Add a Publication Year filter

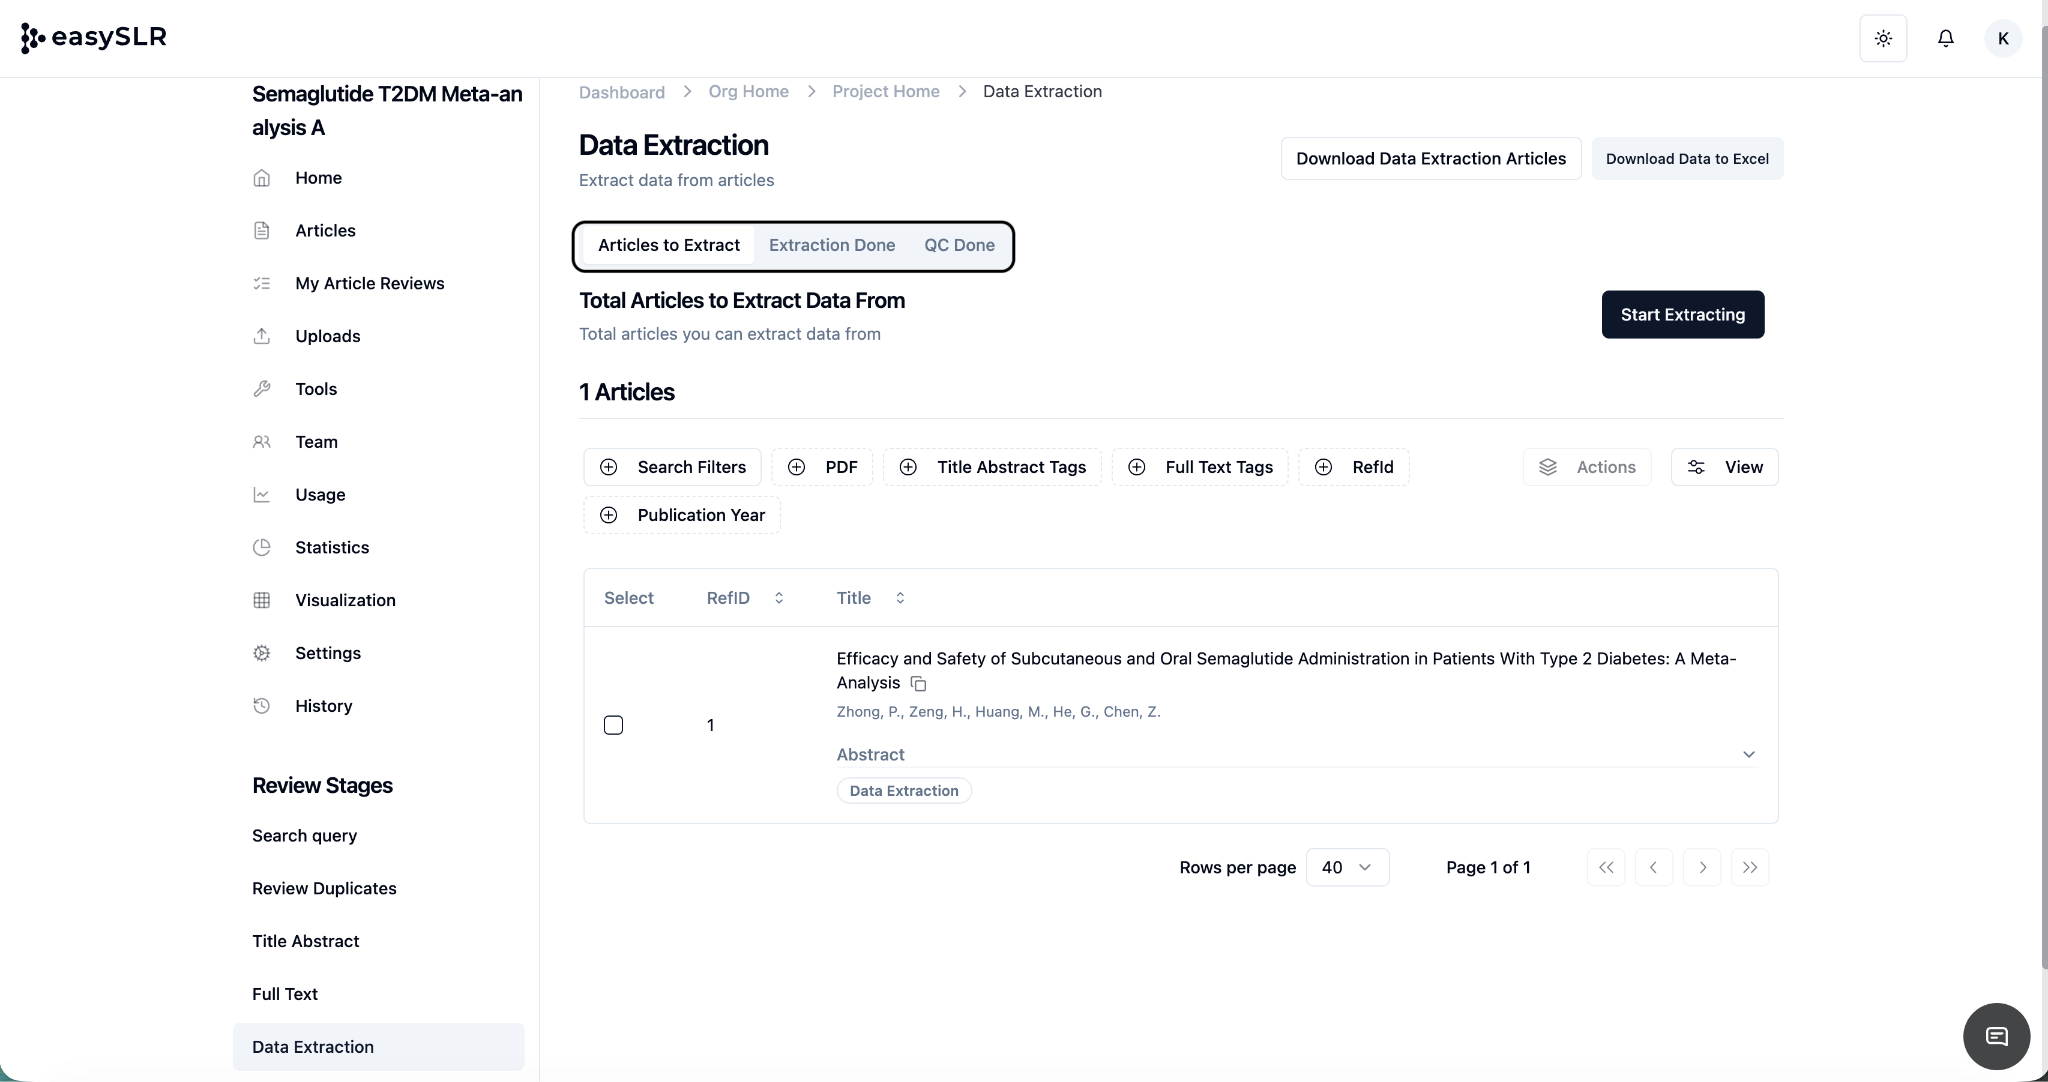click(682, 515)
